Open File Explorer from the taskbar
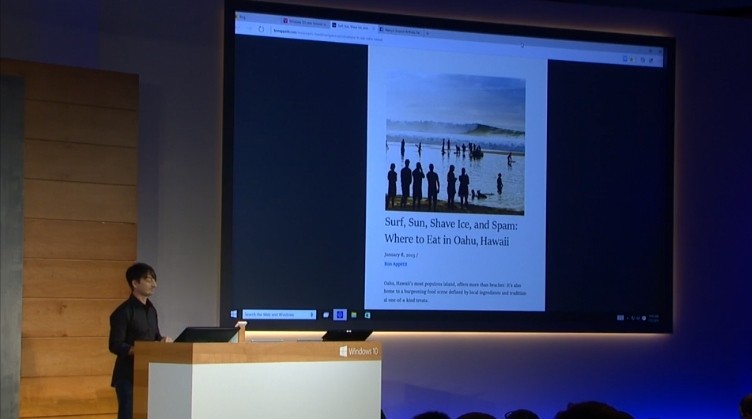 (353, 315)
